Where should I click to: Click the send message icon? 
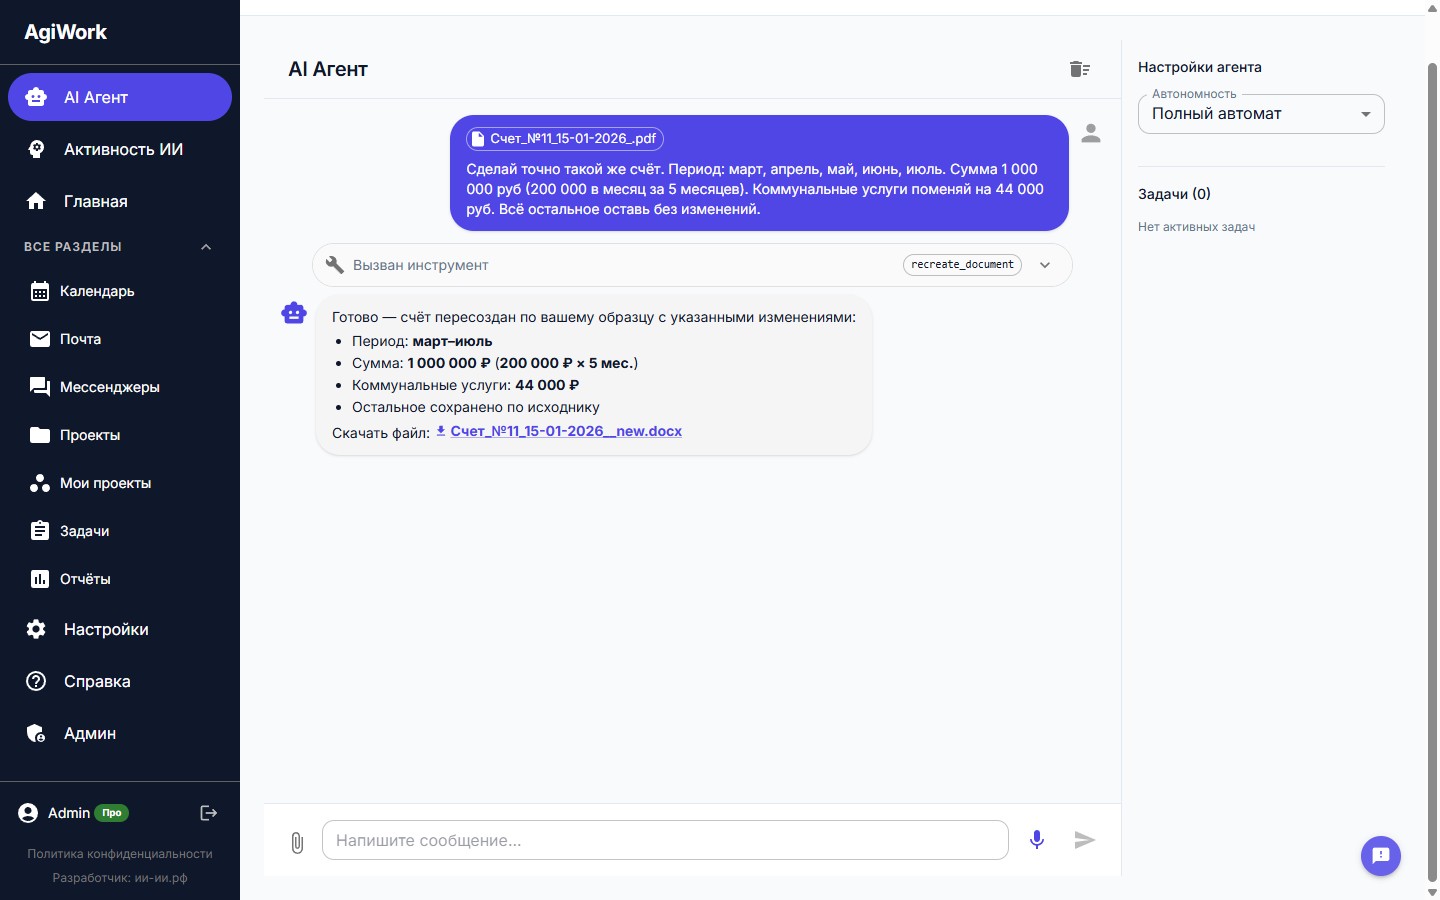(1085, 841)
